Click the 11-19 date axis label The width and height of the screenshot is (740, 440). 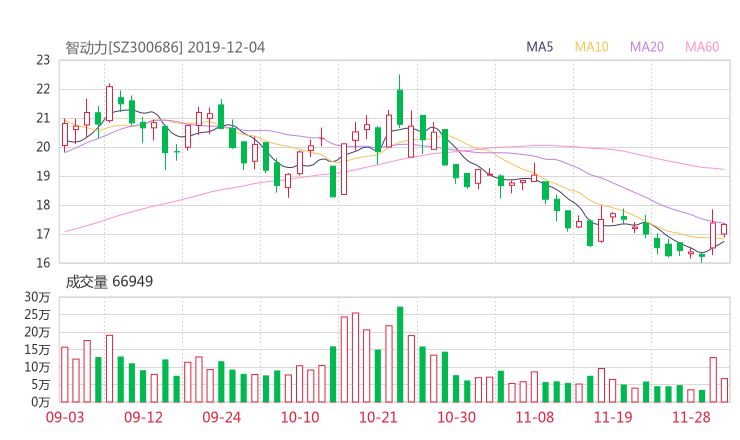613,417
